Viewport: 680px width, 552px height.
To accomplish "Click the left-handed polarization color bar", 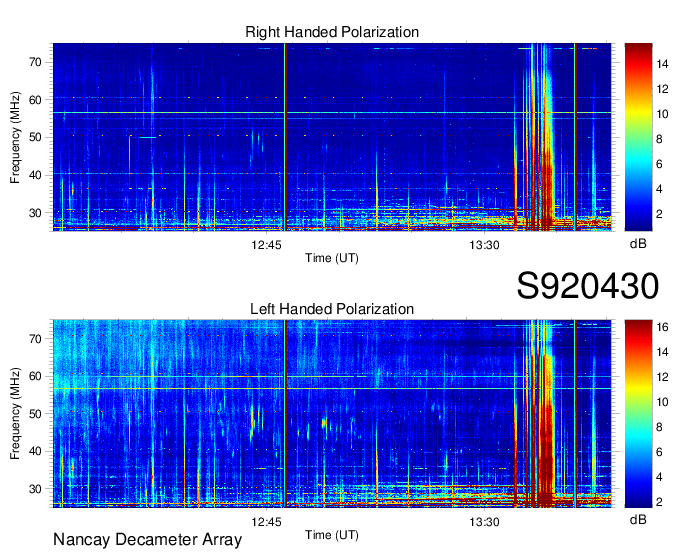I will tap(638, 413).
